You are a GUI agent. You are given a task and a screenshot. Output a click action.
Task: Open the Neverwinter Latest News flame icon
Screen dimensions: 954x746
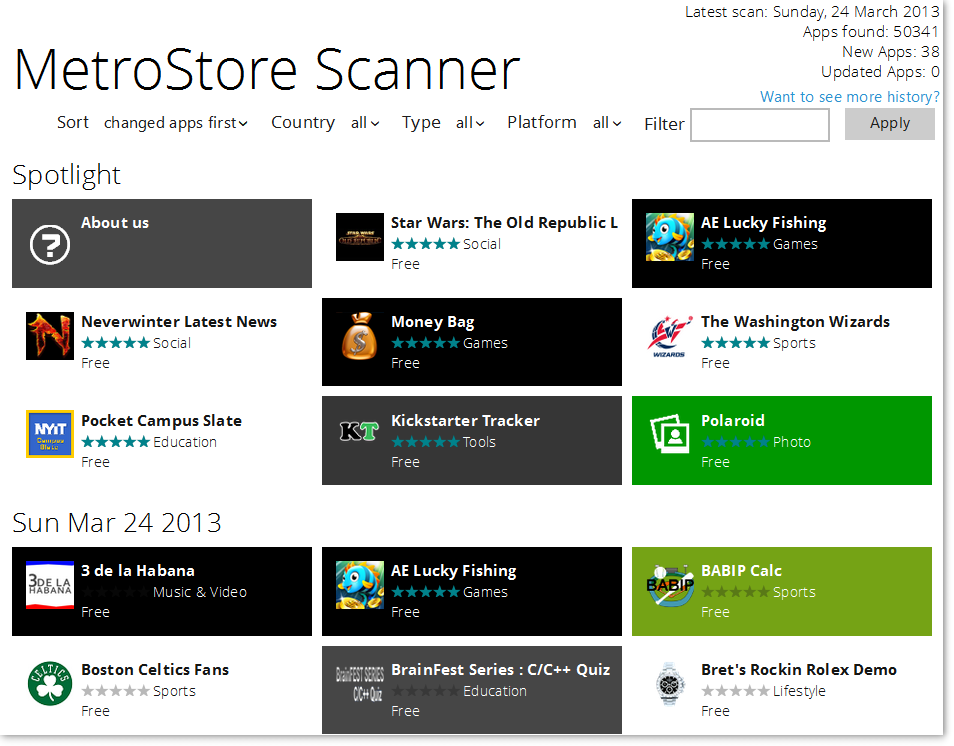point(50,336)
